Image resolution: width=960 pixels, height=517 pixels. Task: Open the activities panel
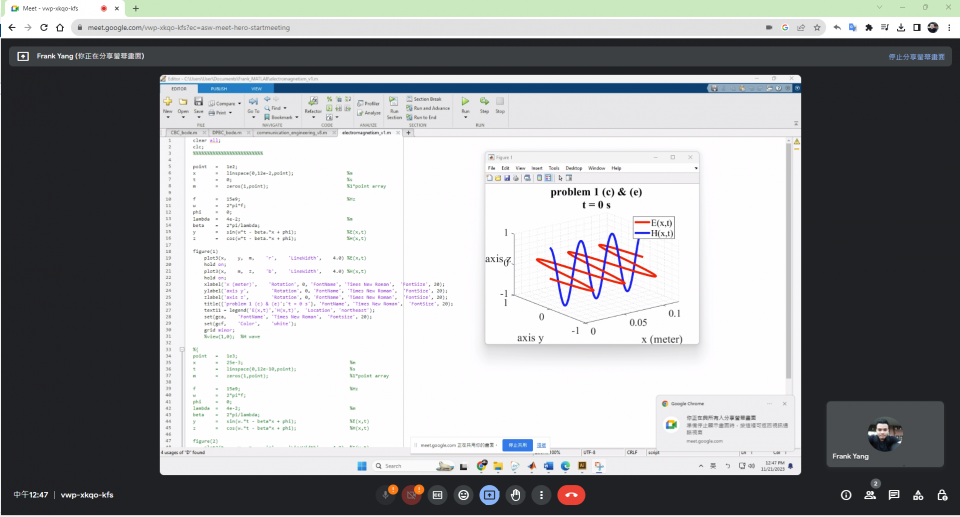918,495
